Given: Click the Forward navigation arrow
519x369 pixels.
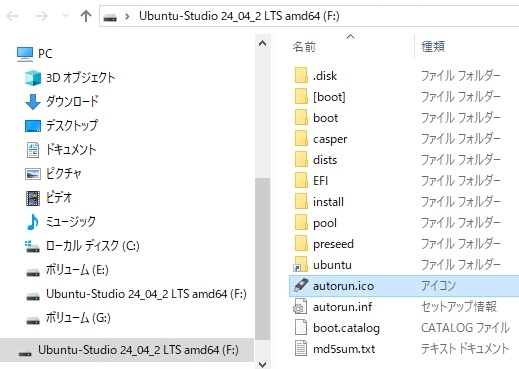Looking at the screenshot, I should 42,16.
